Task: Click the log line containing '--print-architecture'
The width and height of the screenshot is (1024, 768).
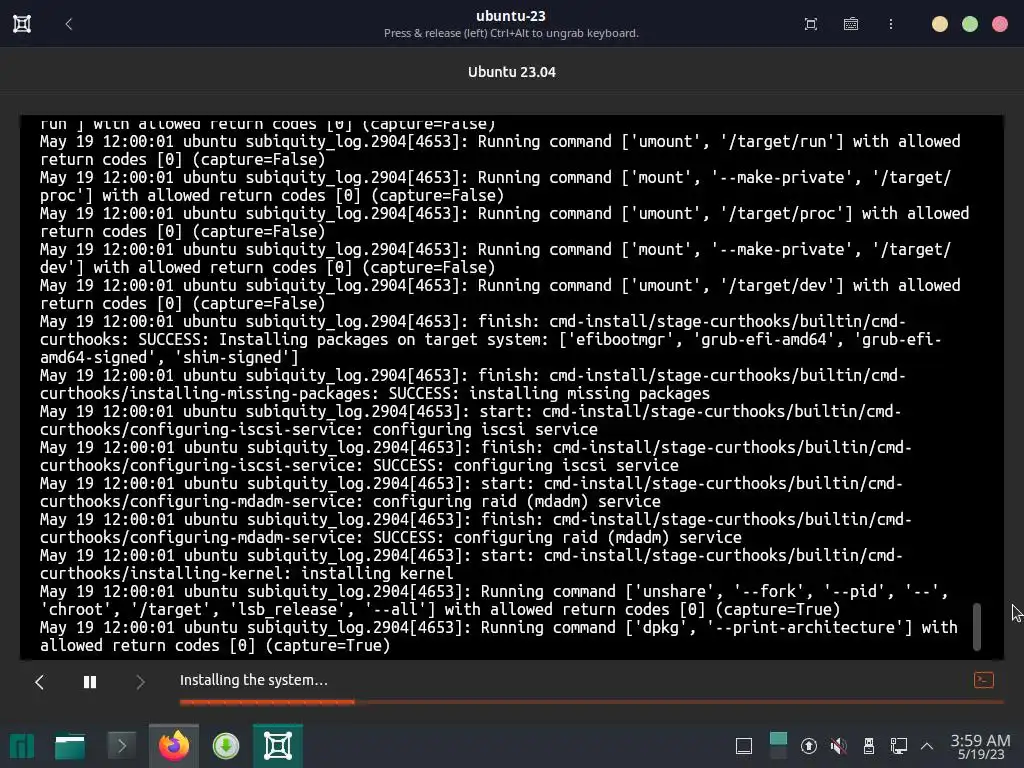Action: pyautogui.click(x=498, y=636)
